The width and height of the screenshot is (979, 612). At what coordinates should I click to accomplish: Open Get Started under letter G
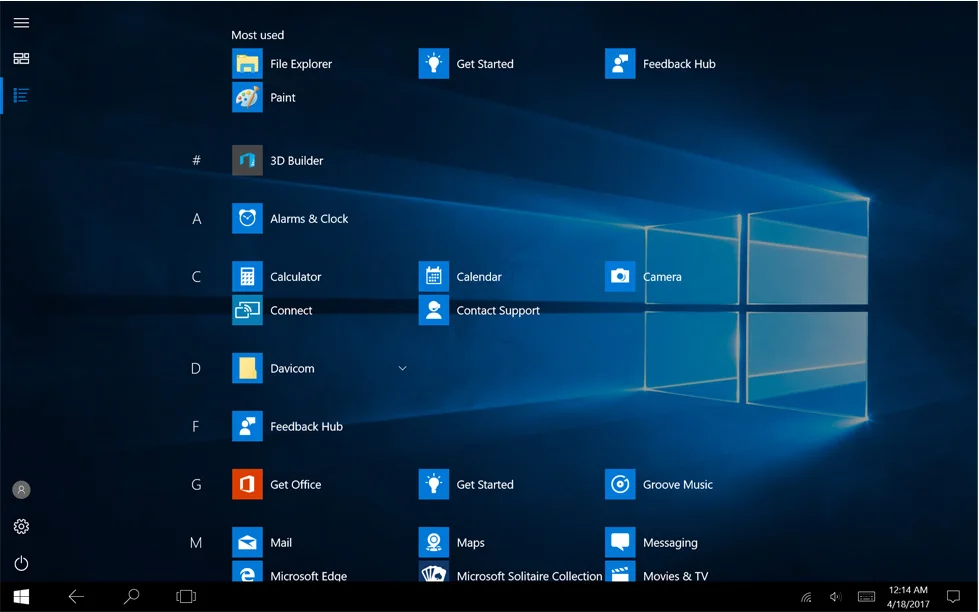[466, 485]
